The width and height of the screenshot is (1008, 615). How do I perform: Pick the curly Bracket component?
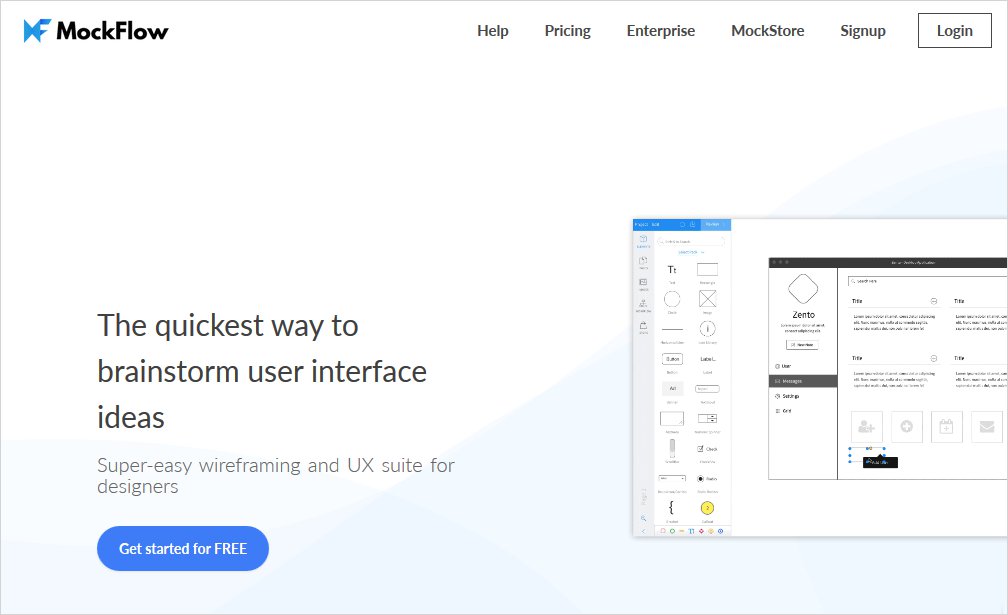coord(672,509)
